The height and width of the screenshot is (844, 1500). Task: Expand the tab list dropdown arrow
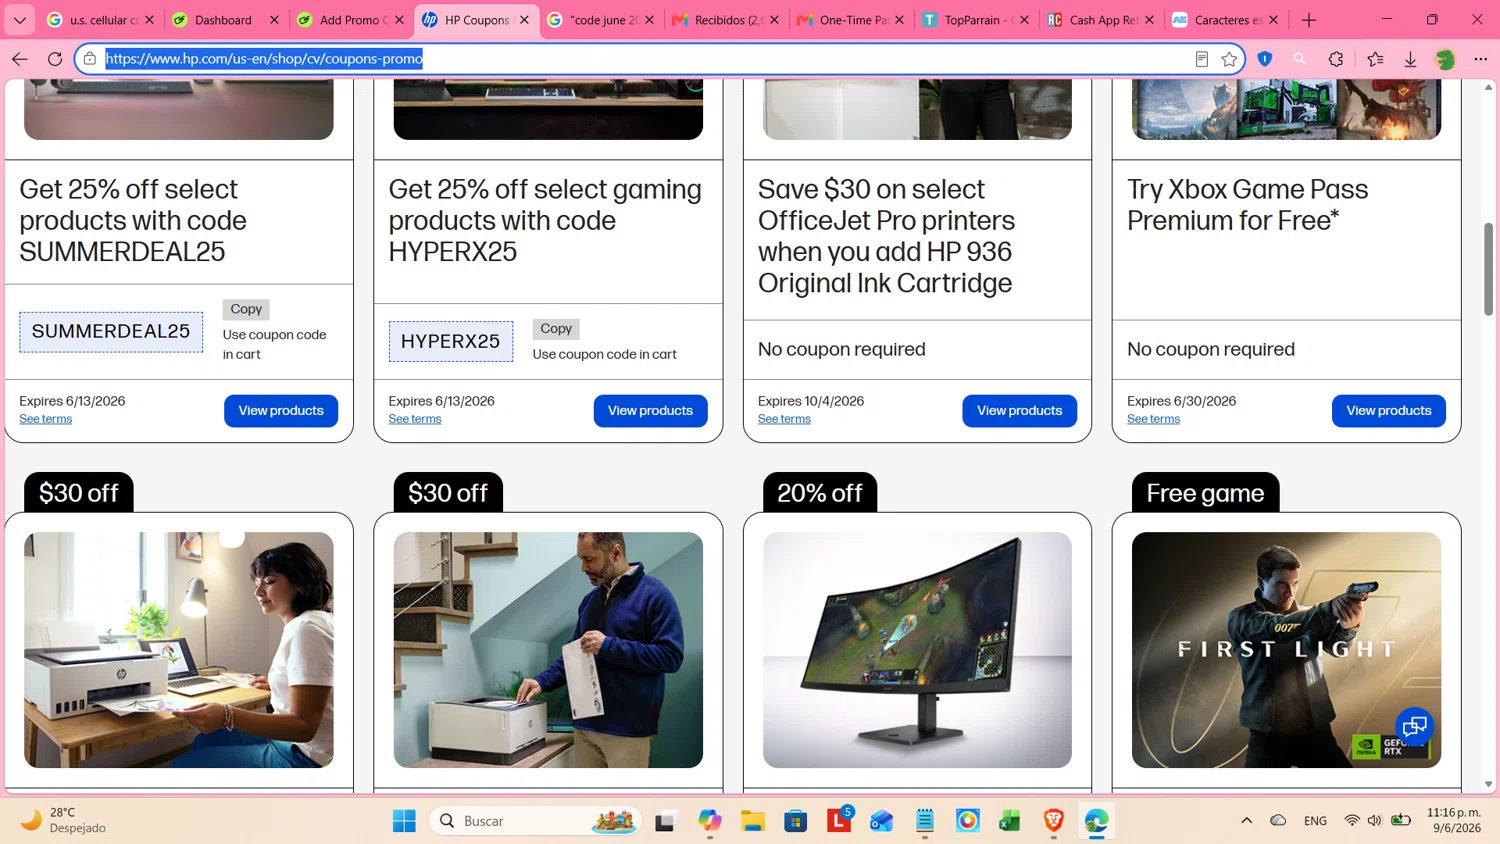19,20
